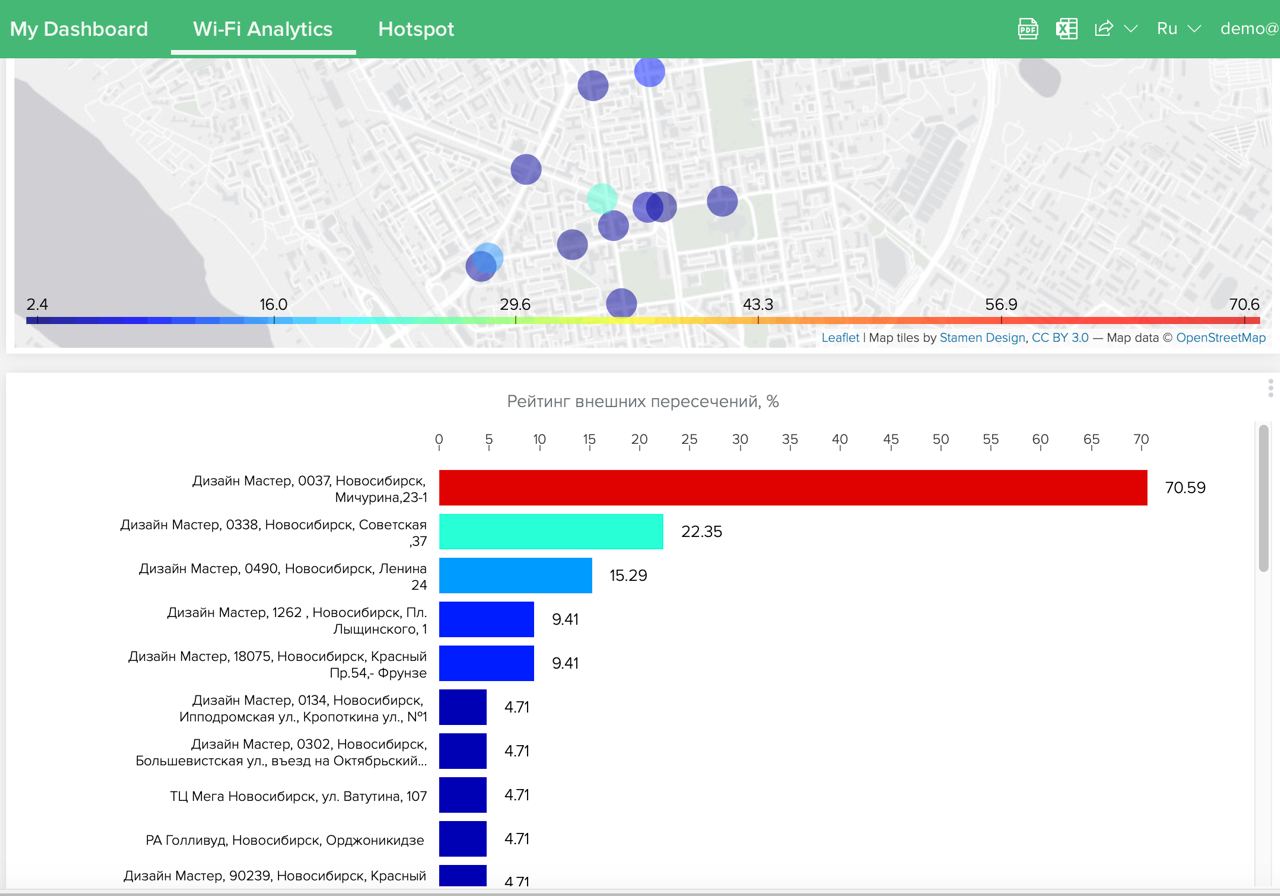Image resolution: width=1280 pixels, height=896 pixels.
Task: Visit the OpenStreetMap link
Action: click(x=1220, y=338)
